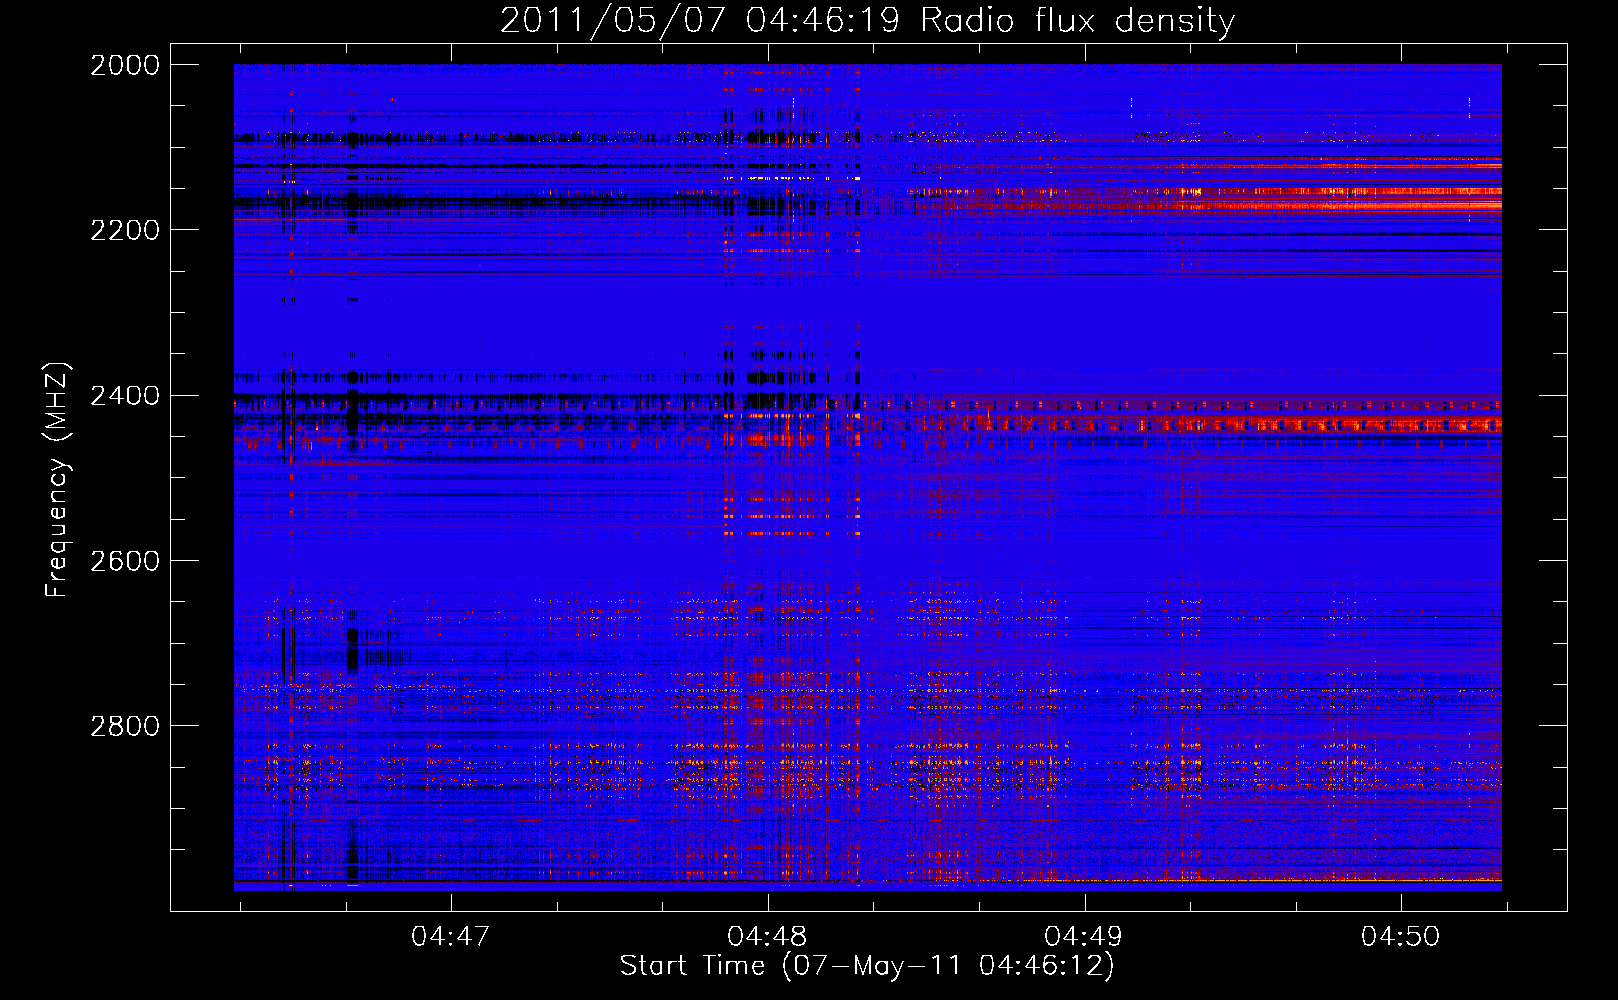Select the 2800 frequency tick label

pos(125,726)
